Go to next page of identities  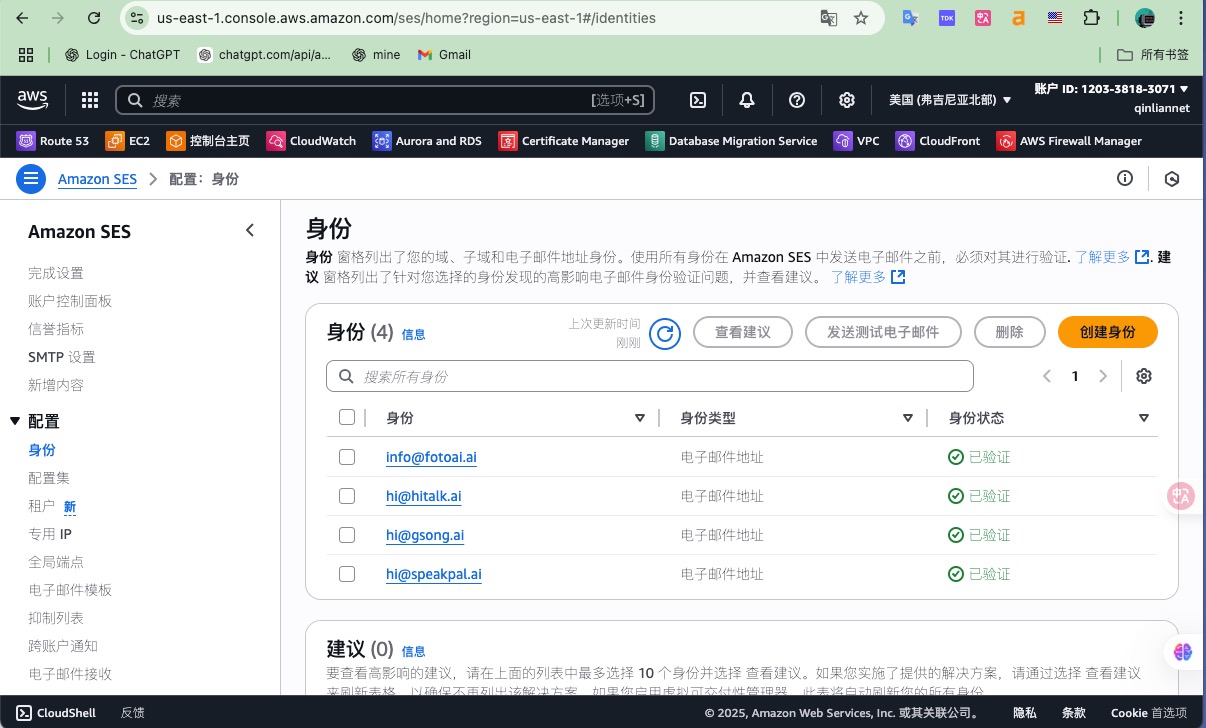point(1103,376)
